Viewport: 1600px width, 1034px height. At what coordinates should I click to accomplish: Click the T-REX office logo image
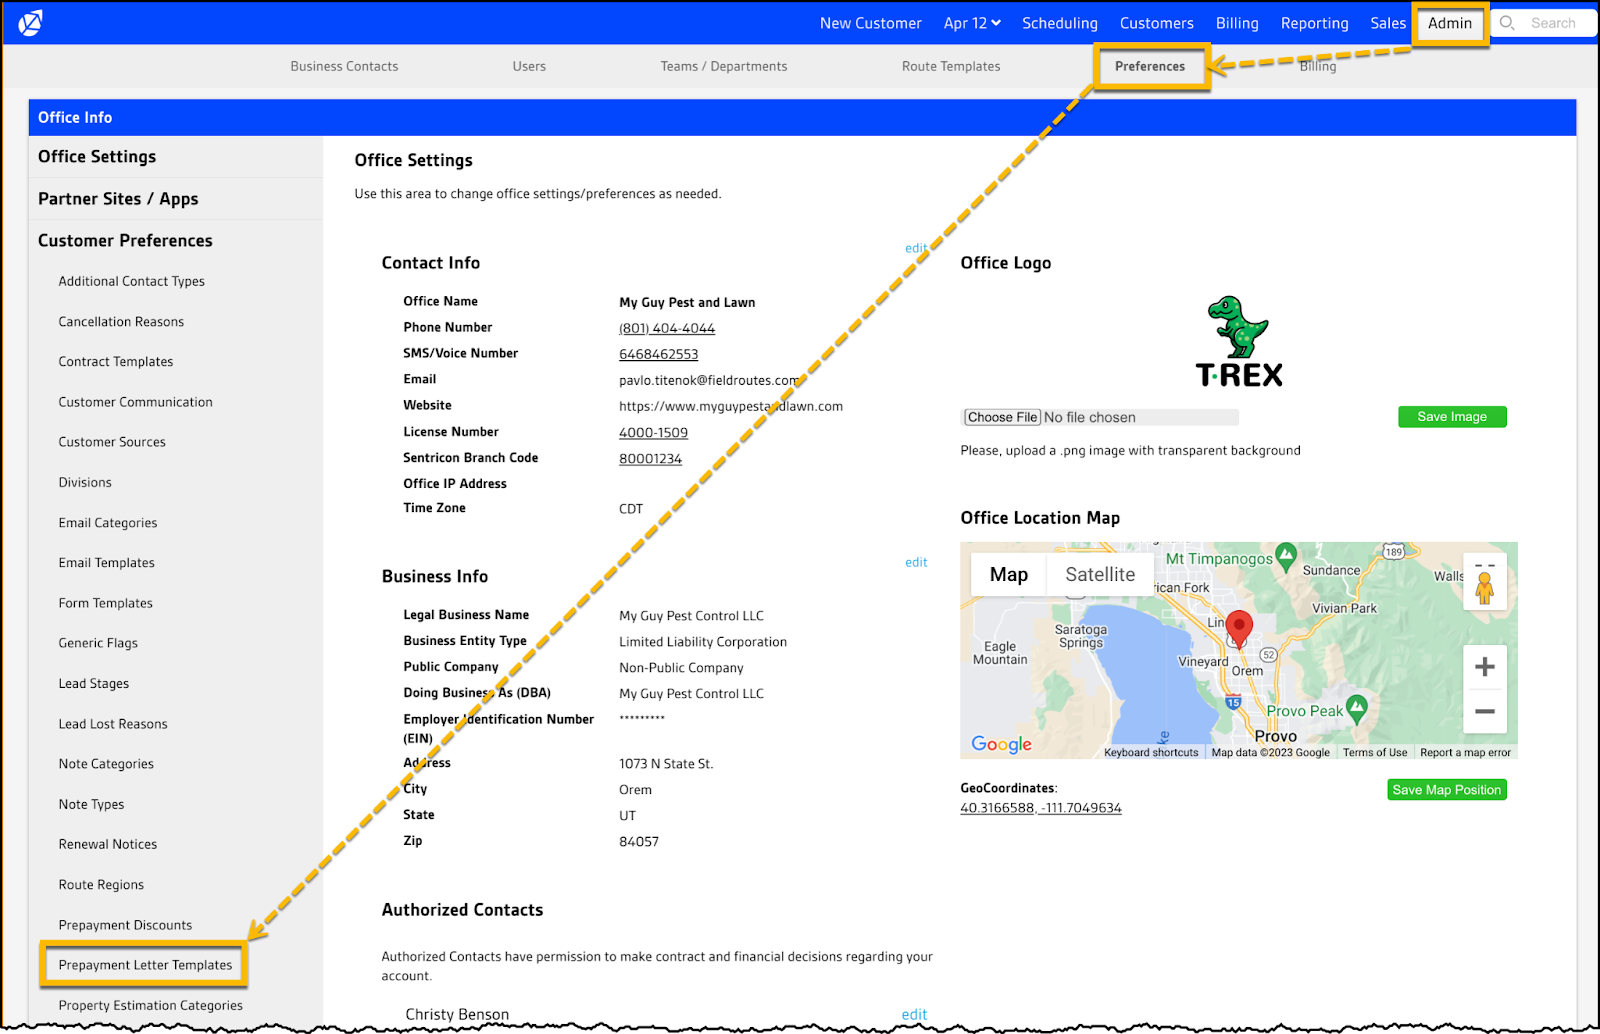[x=1239, y=342]
